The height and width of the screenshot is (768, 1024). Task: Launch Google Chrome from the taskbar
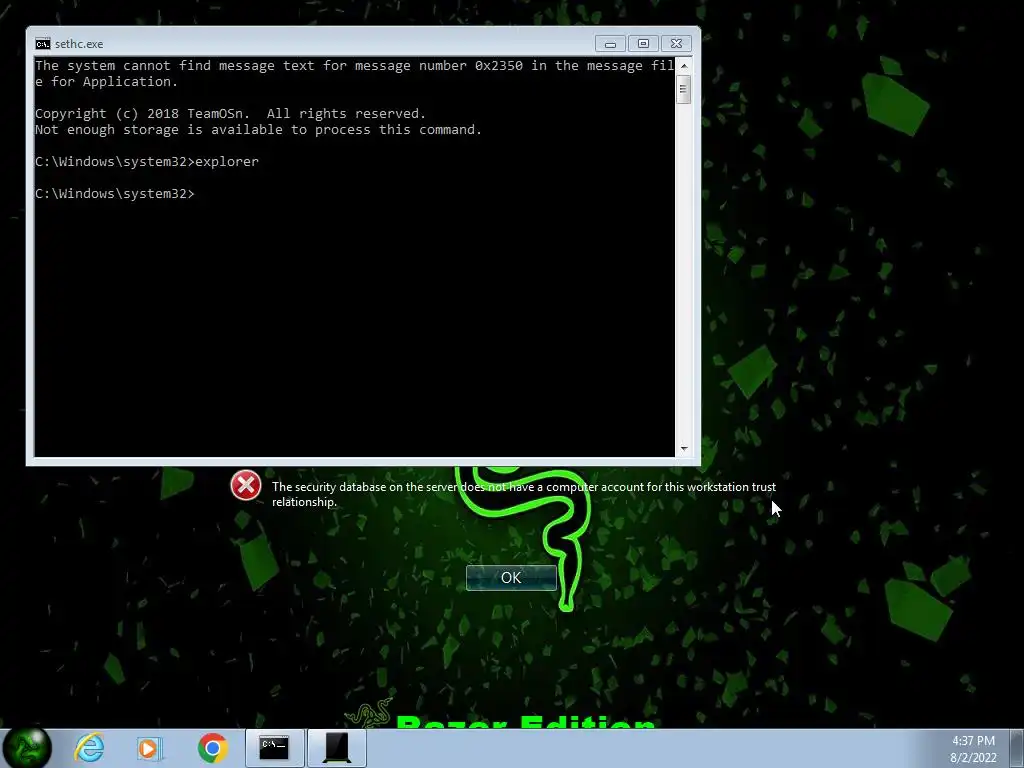(x=212, y=748)
